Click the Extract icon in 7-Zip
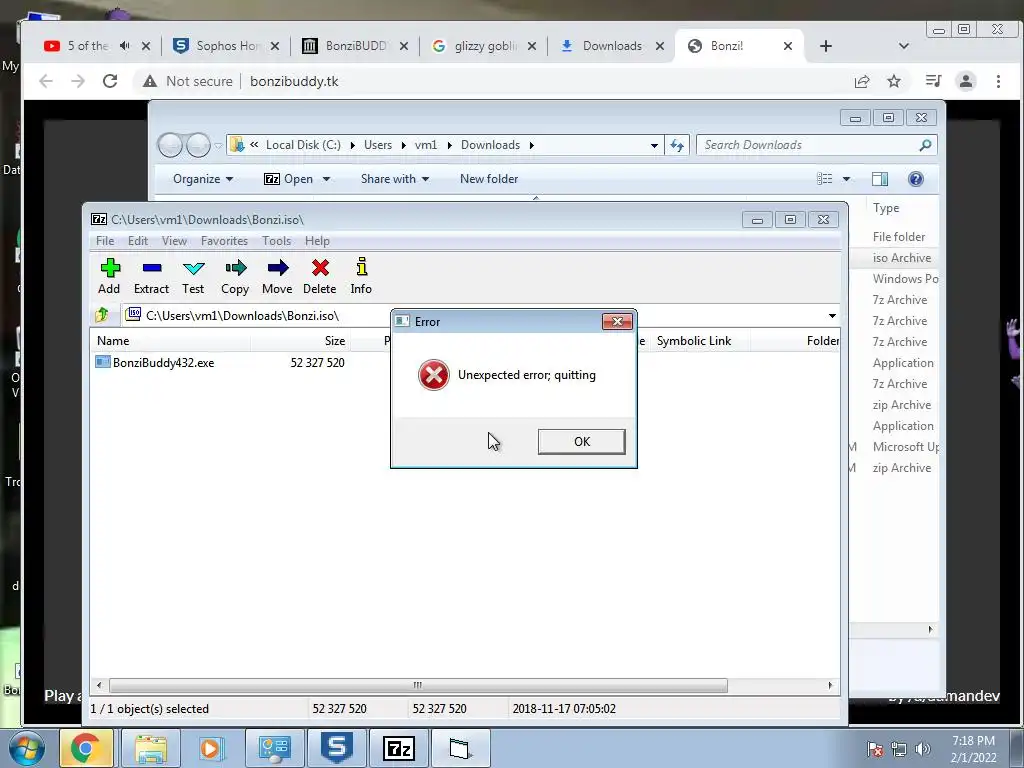Viewport: 1024px width, 768px height. point(152,276)
